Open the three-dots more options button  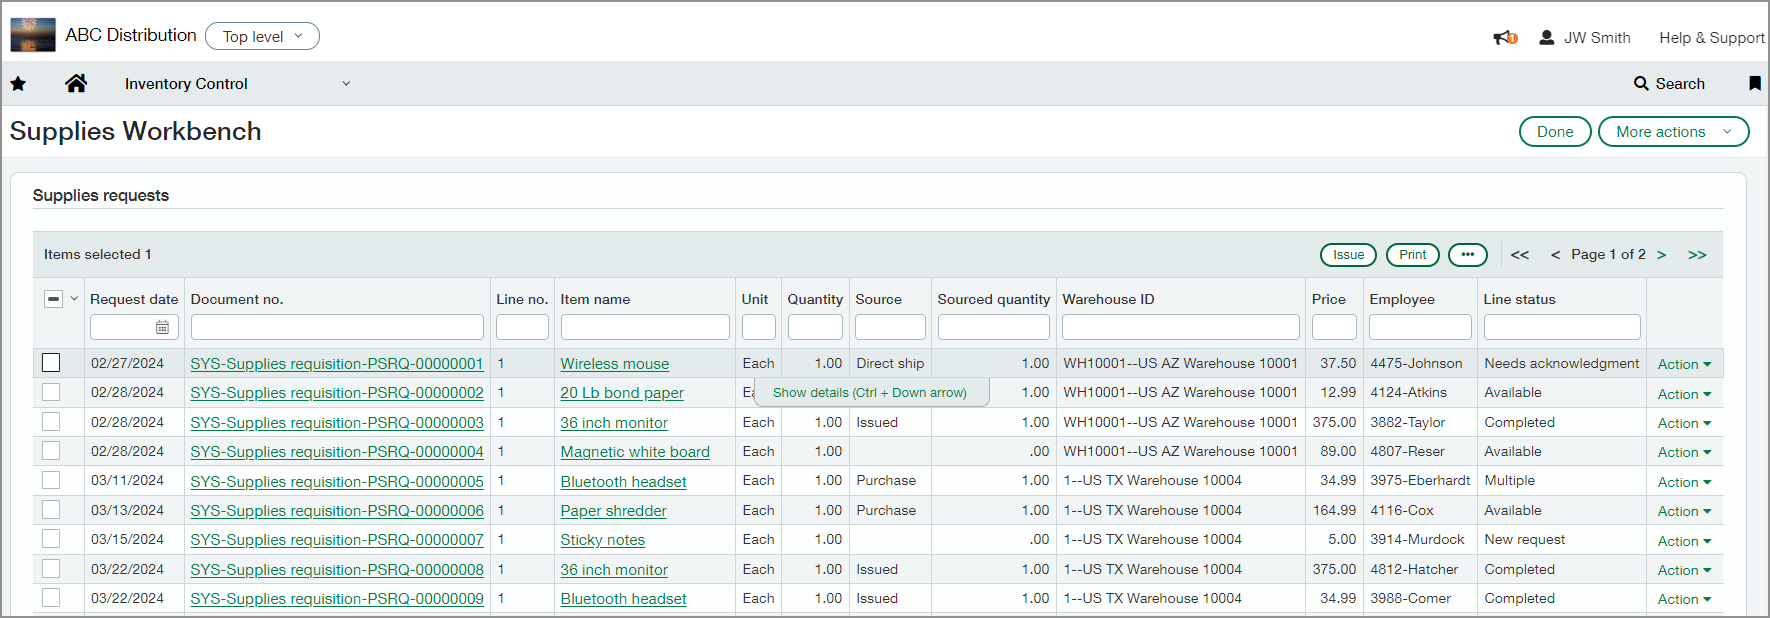click(x=1467, y=255)
